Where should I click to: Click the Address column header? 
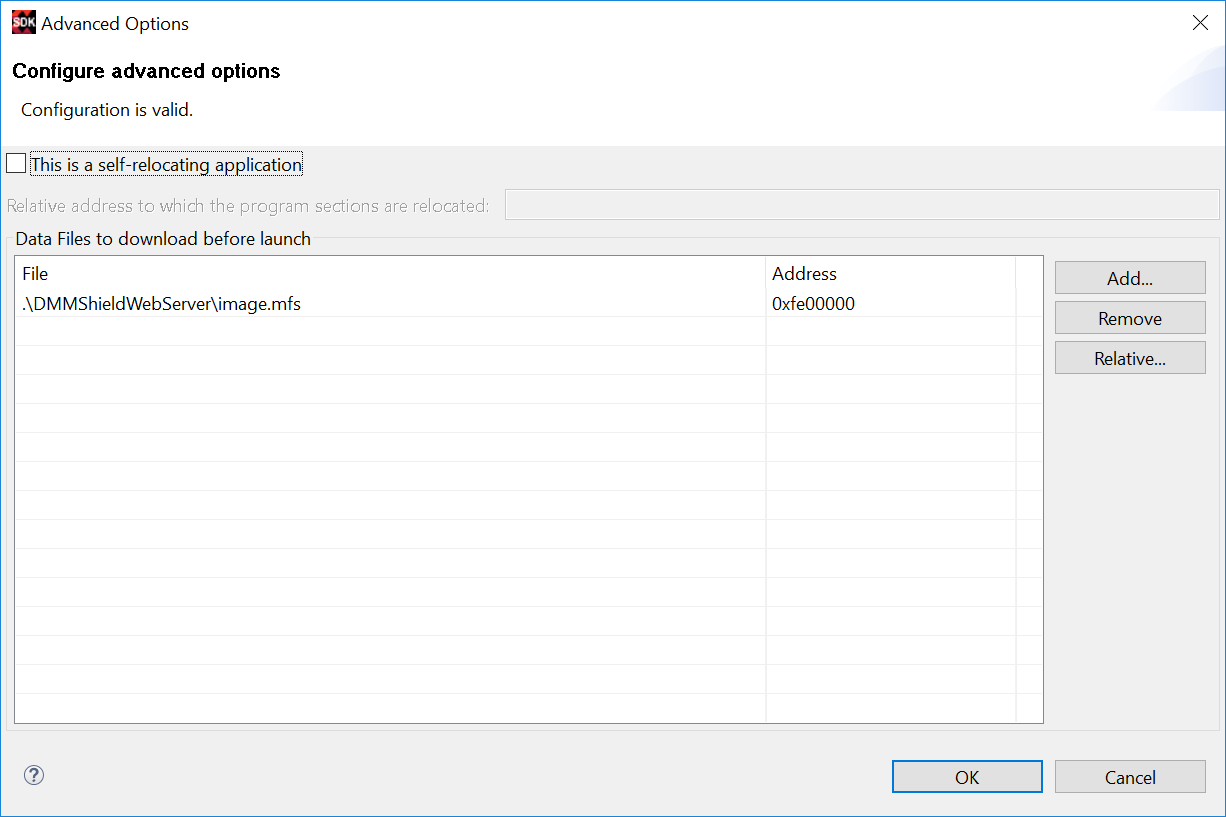[891, 273]
